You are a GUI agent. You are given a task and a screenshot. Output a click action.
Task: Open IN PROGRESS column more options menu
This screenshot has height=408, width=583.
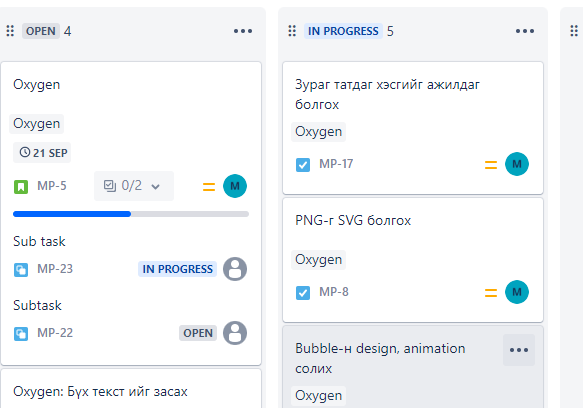(525, 31)
